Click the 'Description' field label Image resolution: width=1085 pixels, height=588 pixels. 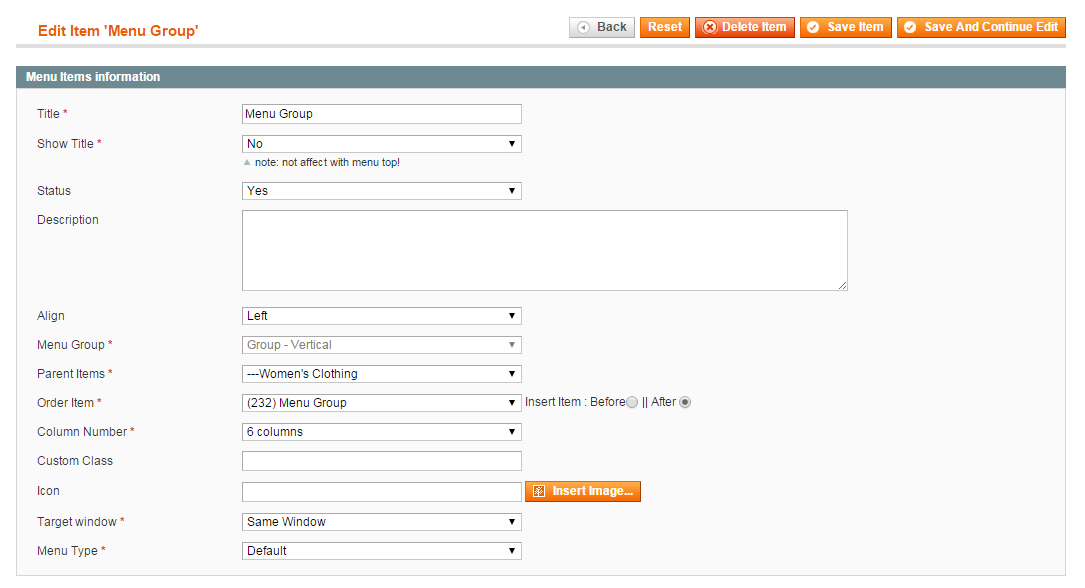tap(68, 220)
